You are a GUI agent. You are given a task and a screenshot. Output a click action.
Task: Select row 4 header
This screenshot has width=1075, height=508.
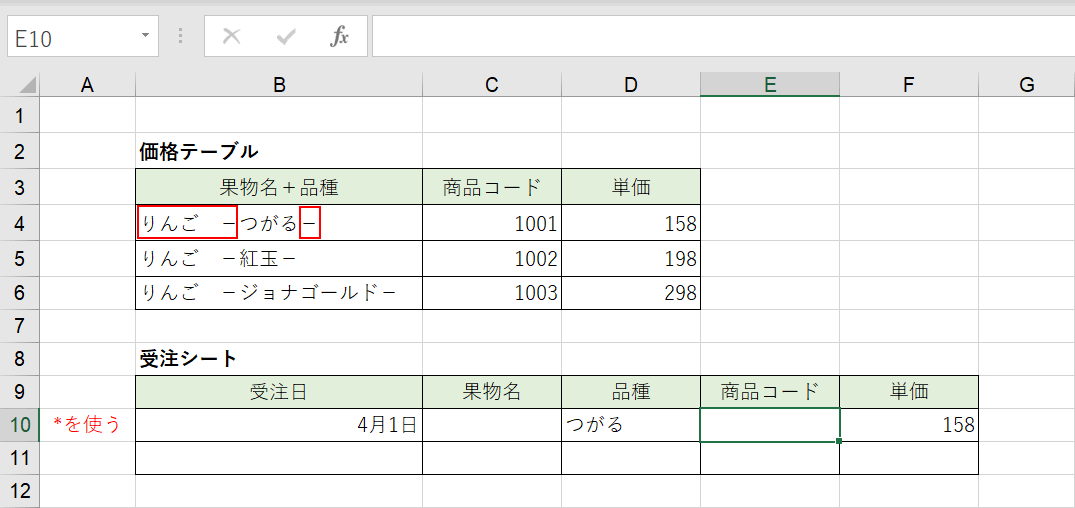[19, 222]
